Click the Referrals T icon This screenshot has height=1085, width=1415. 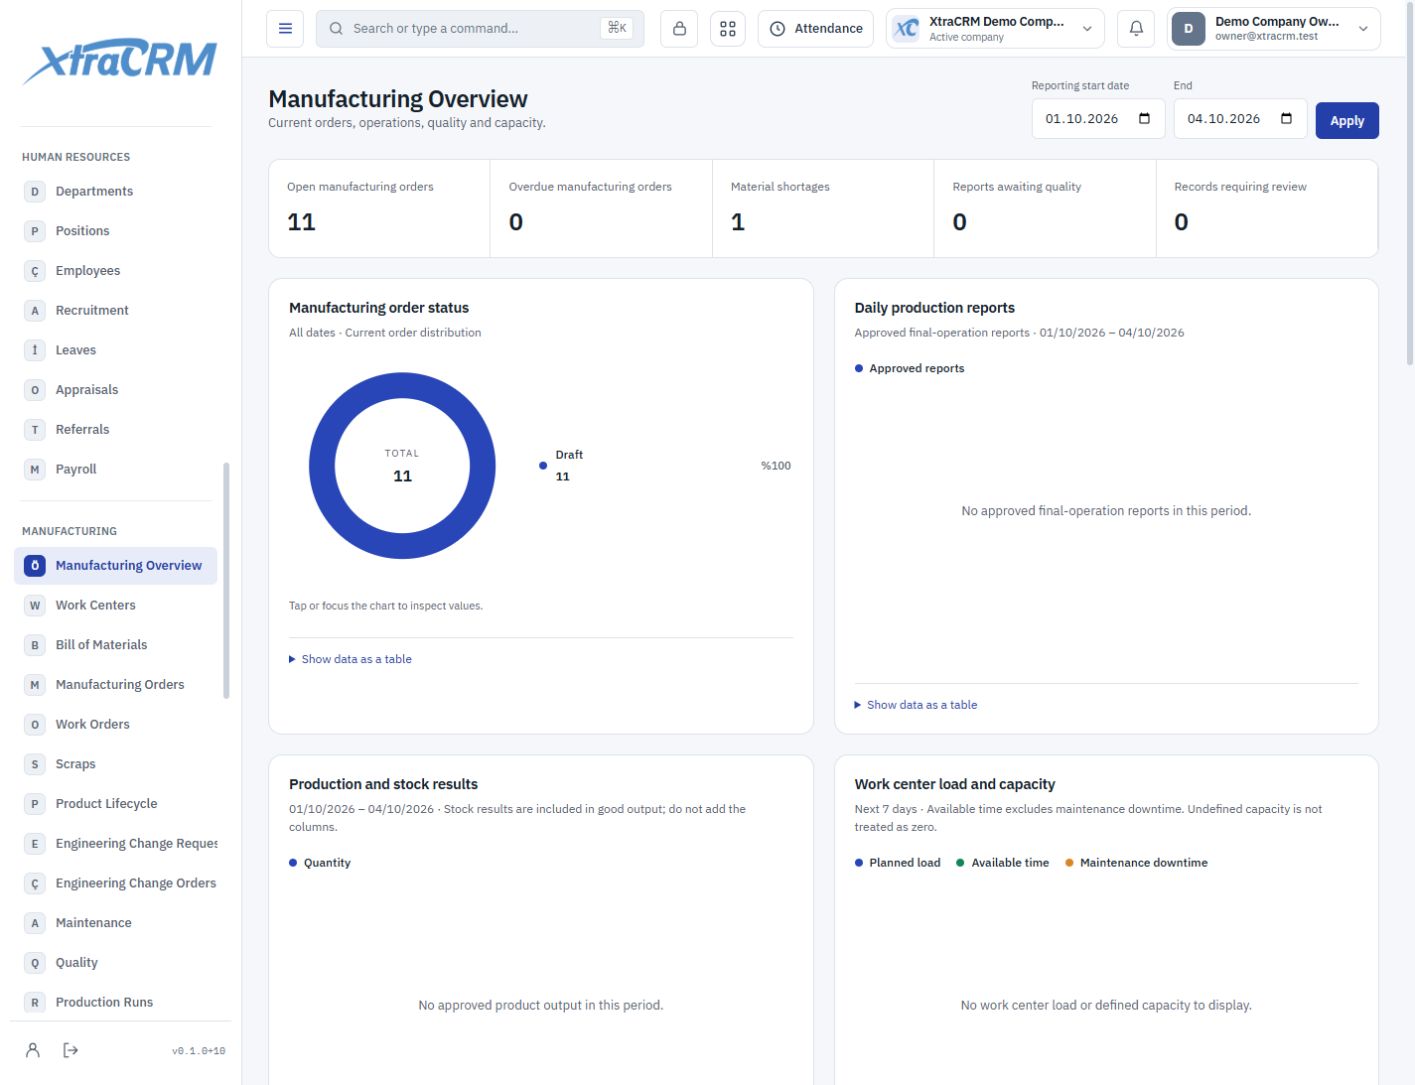[35, 429]
